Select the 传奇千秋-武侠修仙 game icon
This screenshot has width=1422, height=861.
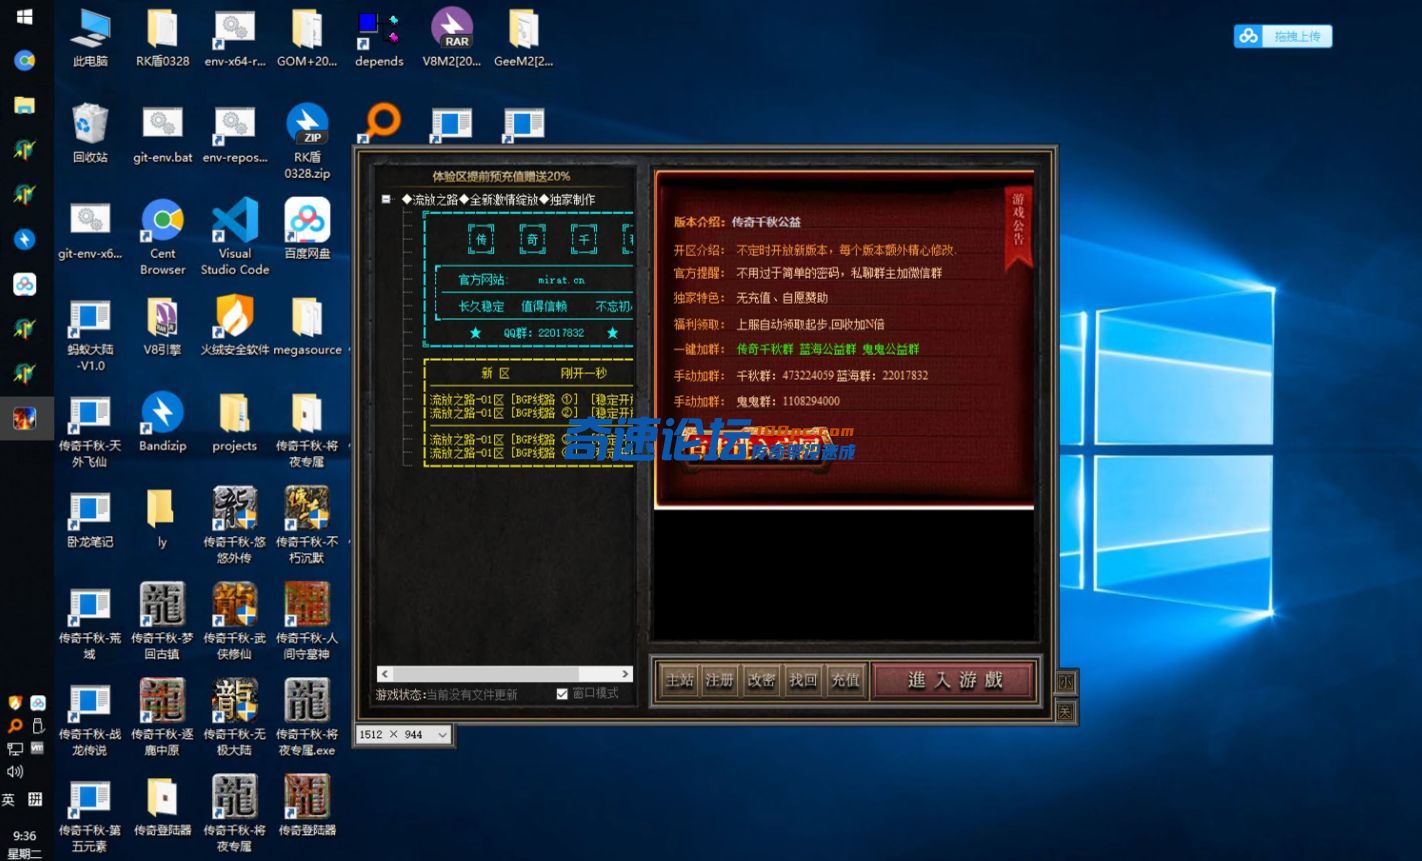235,621
